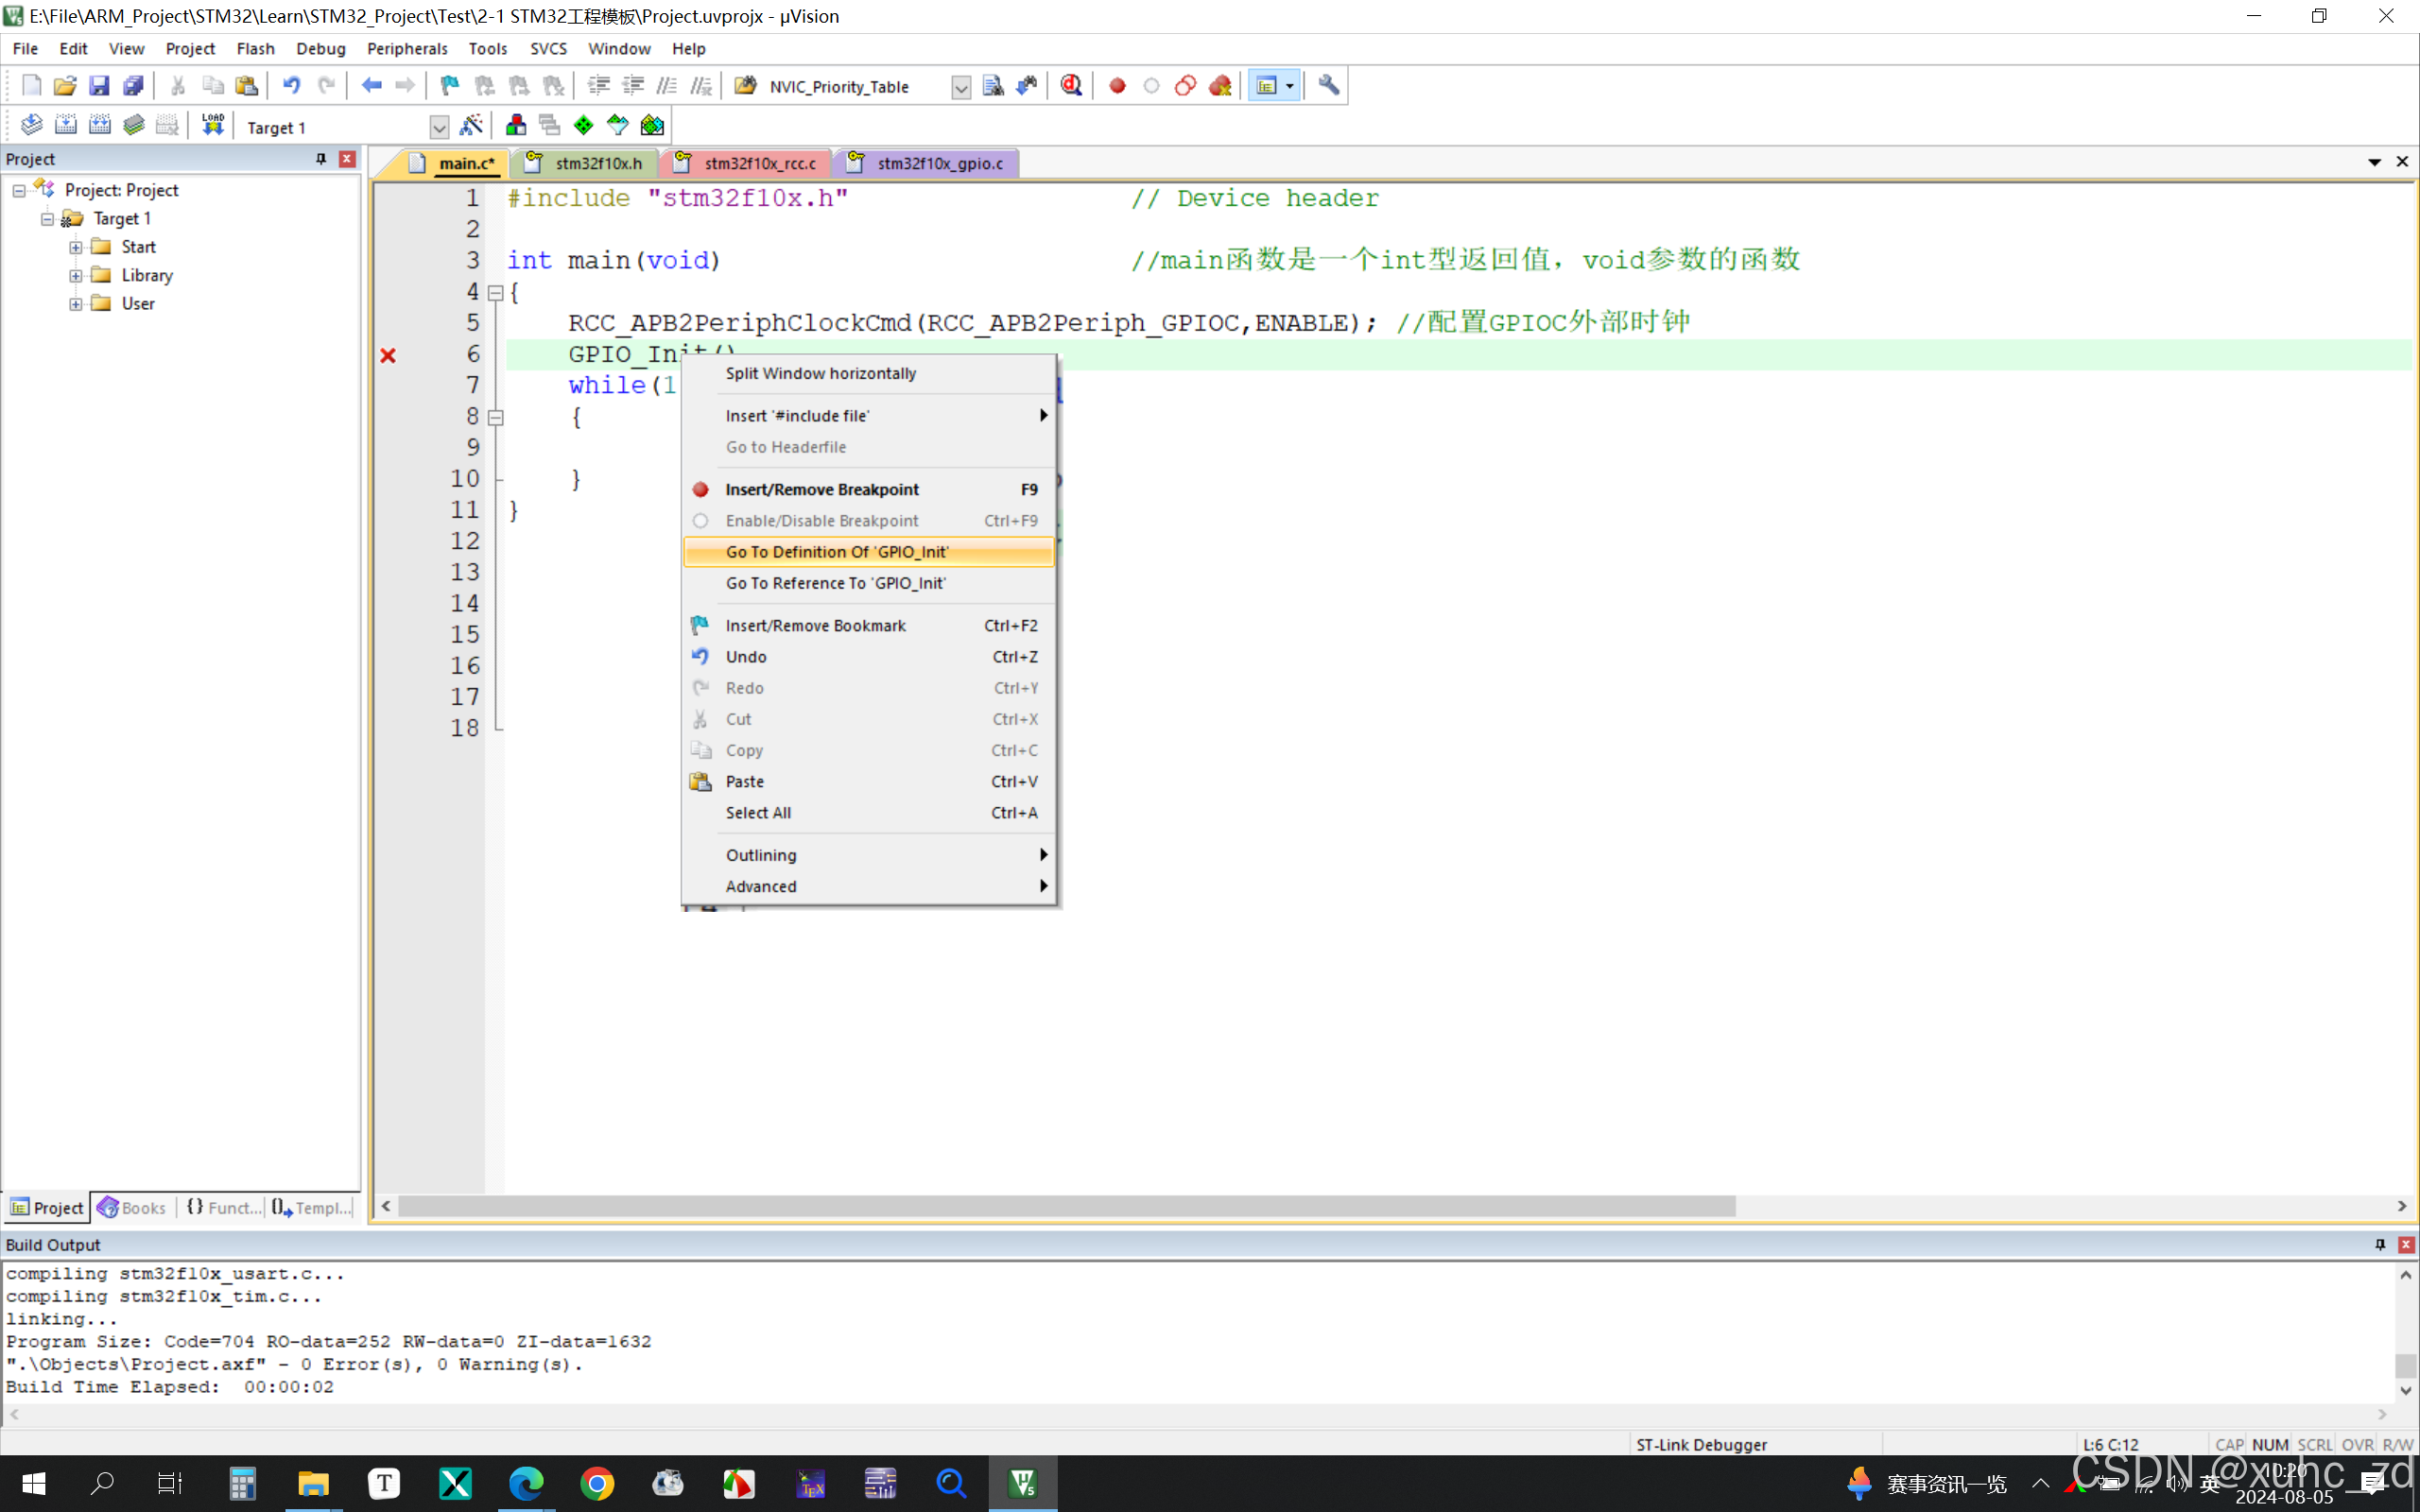The width and height of the screenshot is (2420, 1512).
Task: Navigate backwards with blue left arrow
Action: (371, 86)
